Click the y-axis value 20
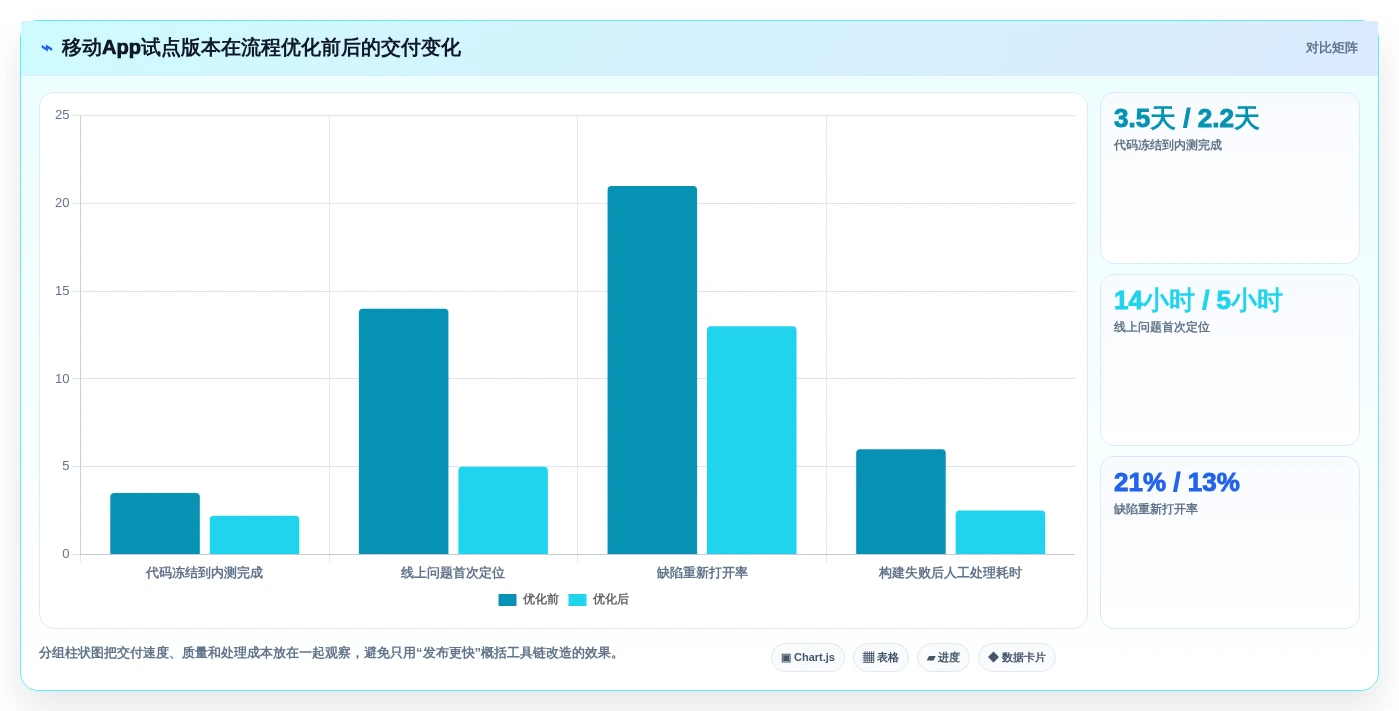 pos(62,203)
